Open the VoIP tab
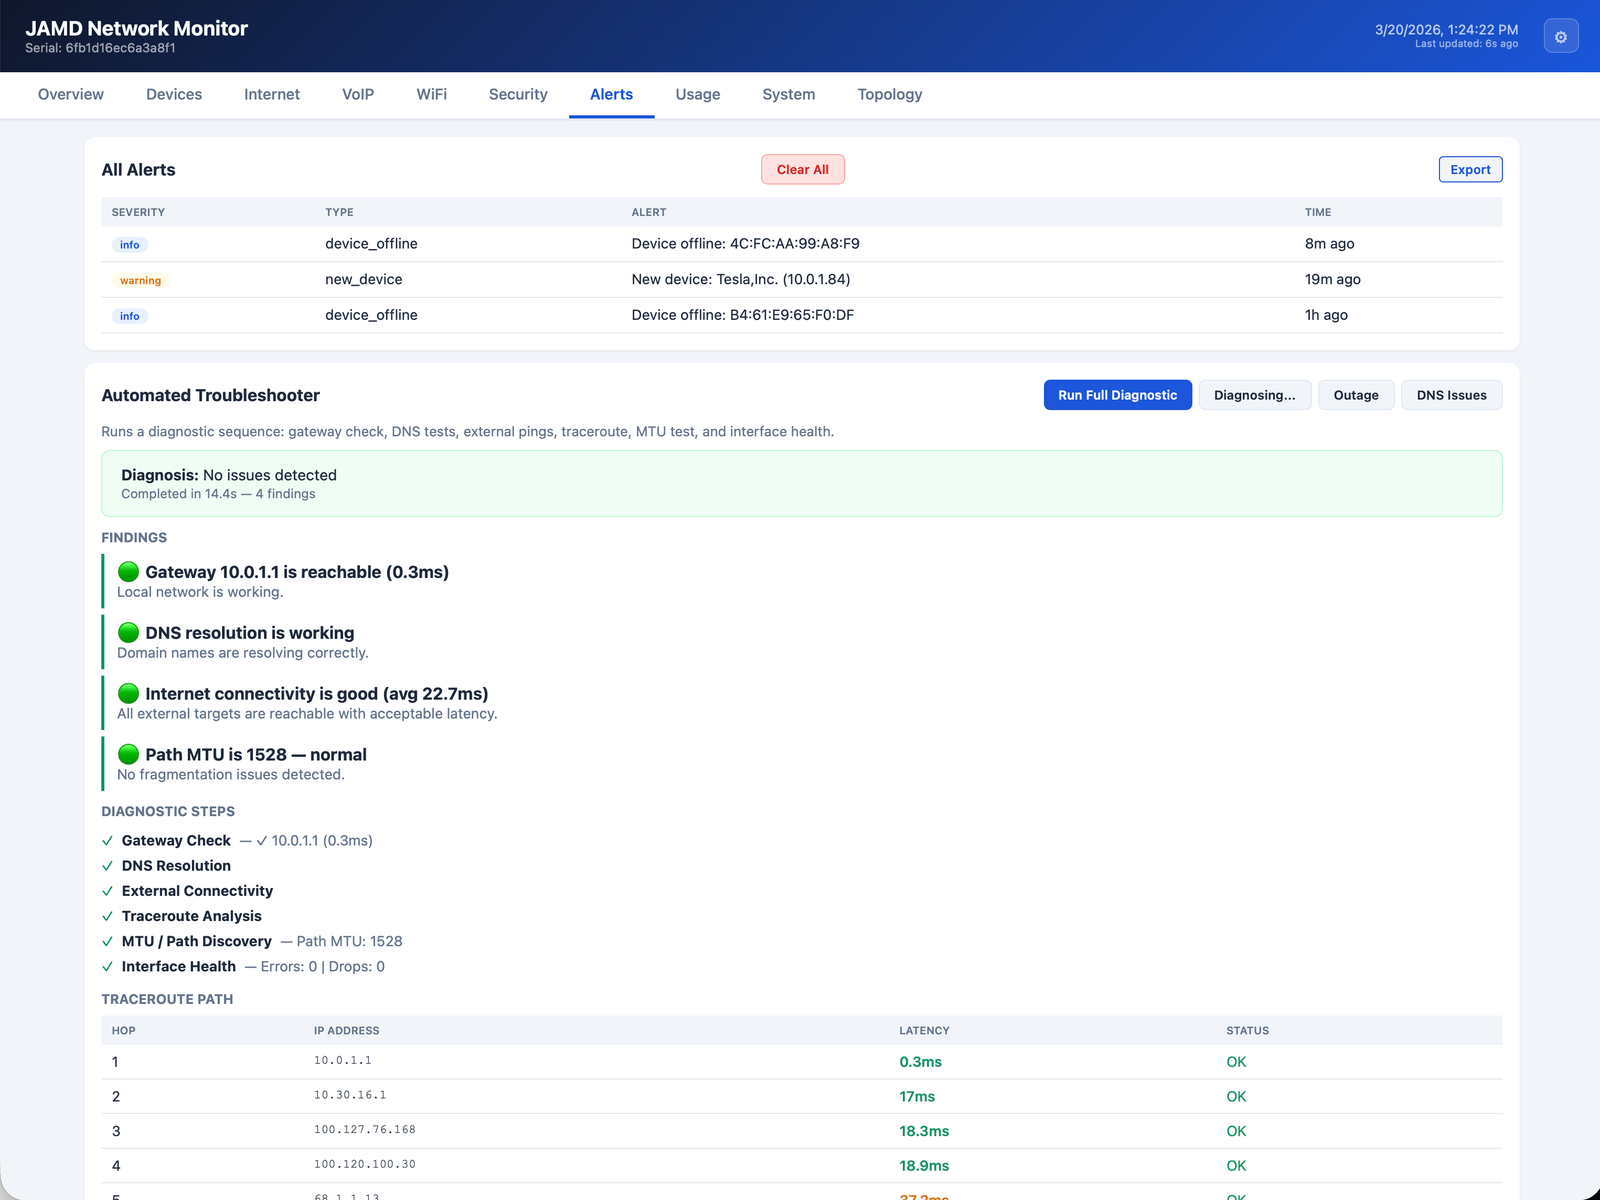The height and width of the screenshot is (1200, 1600). (x=358, y=94)
